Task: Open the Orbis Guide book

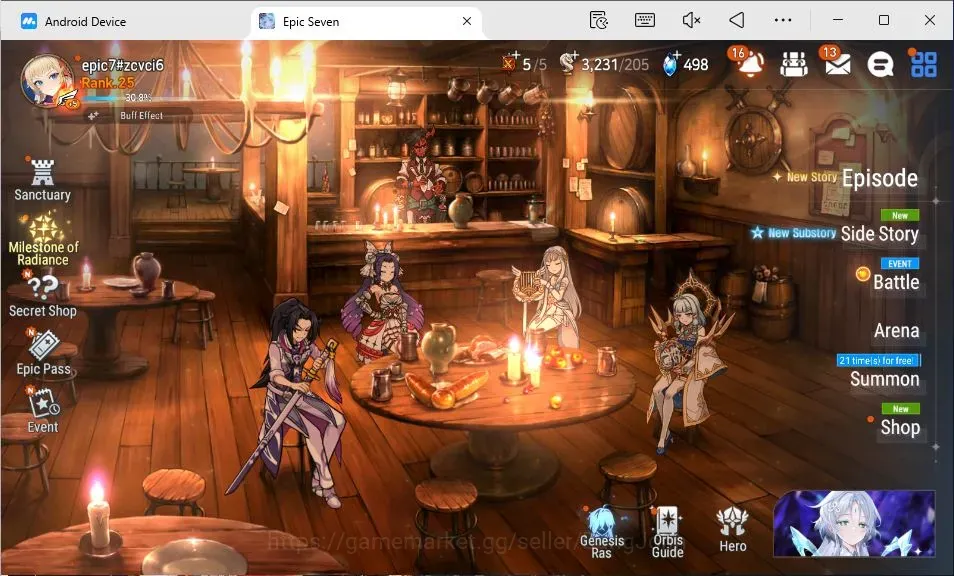Action: coord(667,532)
